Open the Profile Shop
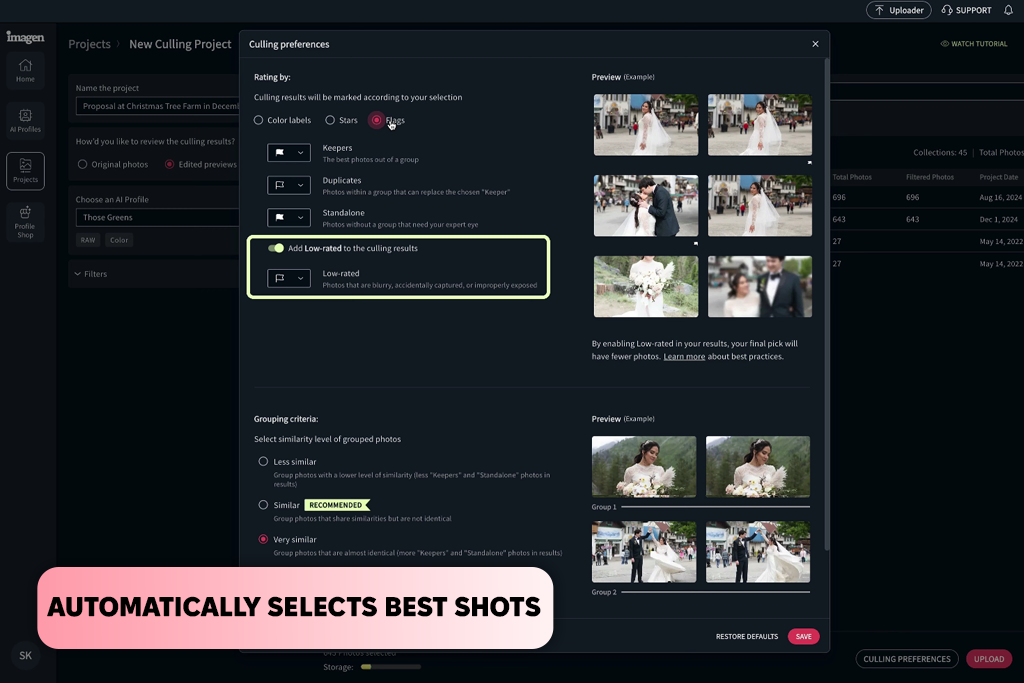The height and width of the screenshot is (683, 1024). point(25,222)
